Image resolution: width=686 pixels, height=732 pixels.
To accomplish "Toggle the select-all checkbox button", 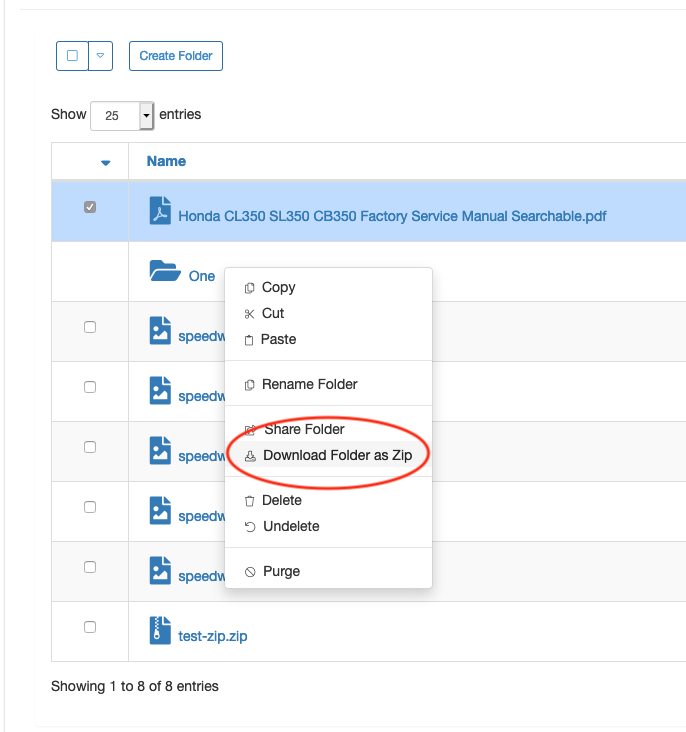I will [72, 56].
